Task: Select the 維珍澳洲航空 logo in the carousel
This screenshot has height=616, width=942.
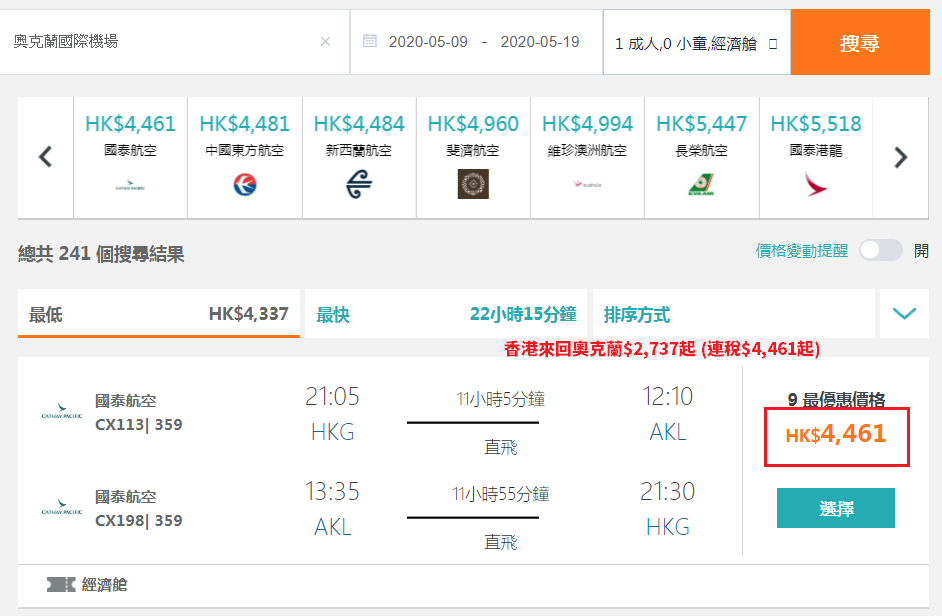Action: point(588,184)
